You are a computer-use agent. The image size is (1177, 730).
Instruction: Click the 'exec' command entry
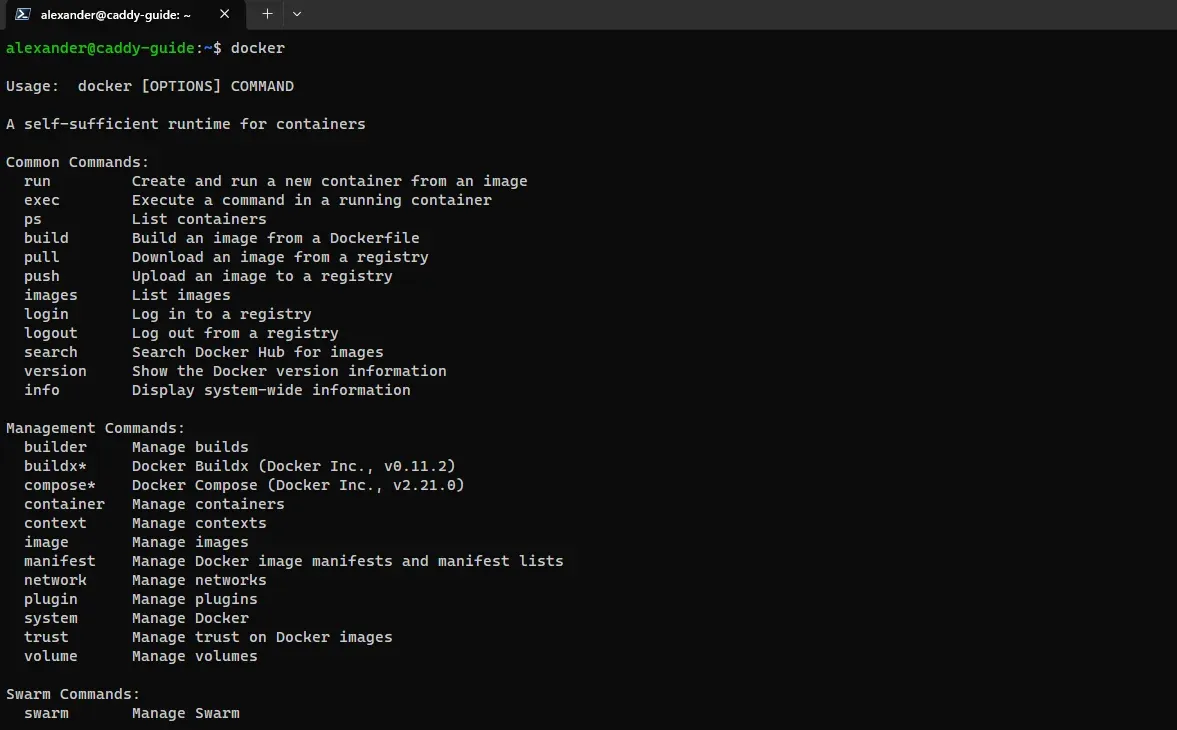point(41,200)
